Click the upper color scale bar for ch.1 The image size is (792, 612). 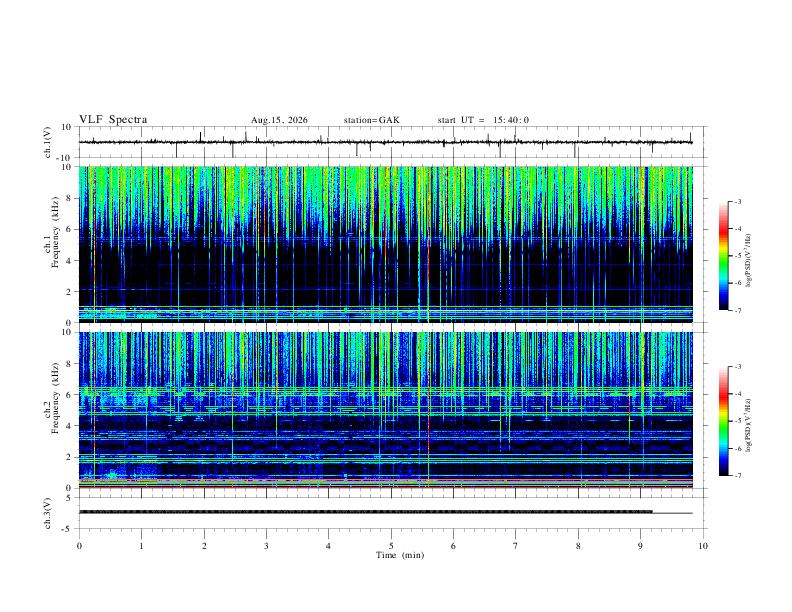724,256
